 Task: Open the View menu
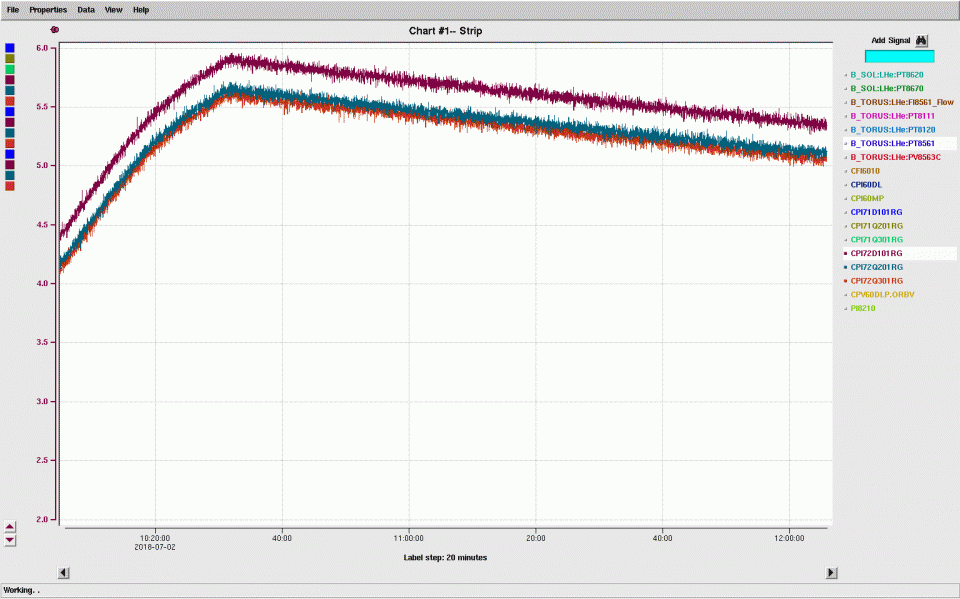click(x=113, y=9)
